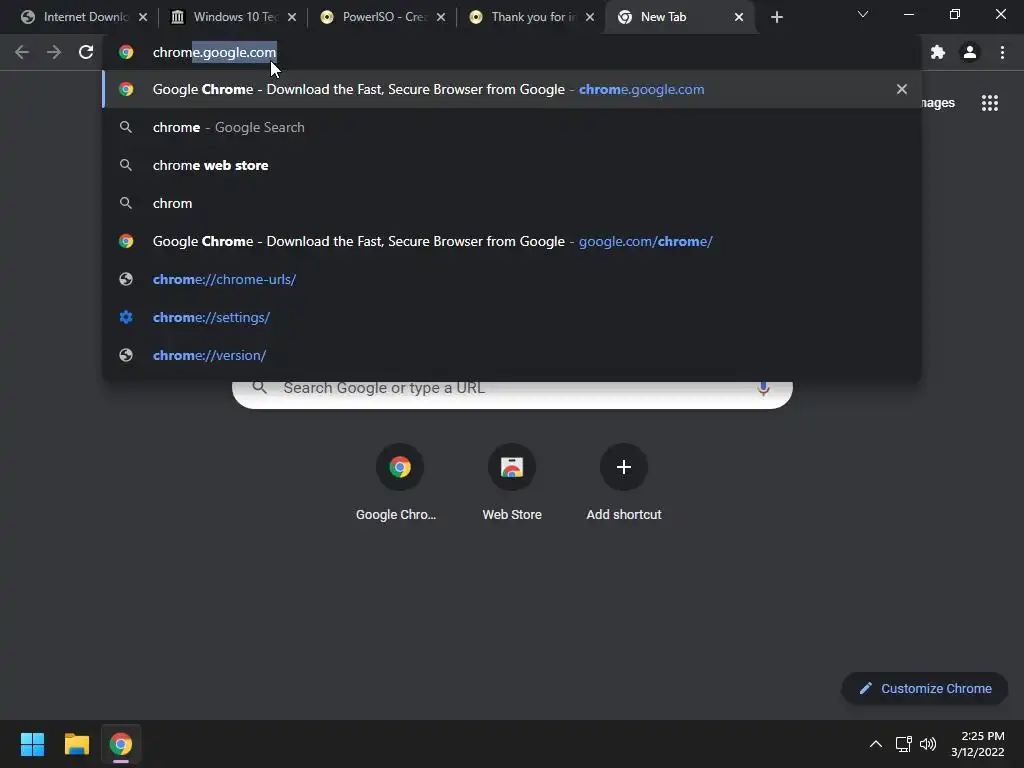Image resolution: width=1024 pixels, height=768 pixels.
Task: Choose the 'chrome web store' suggestion
Action: pyautogui.click(x=511, y=165)
